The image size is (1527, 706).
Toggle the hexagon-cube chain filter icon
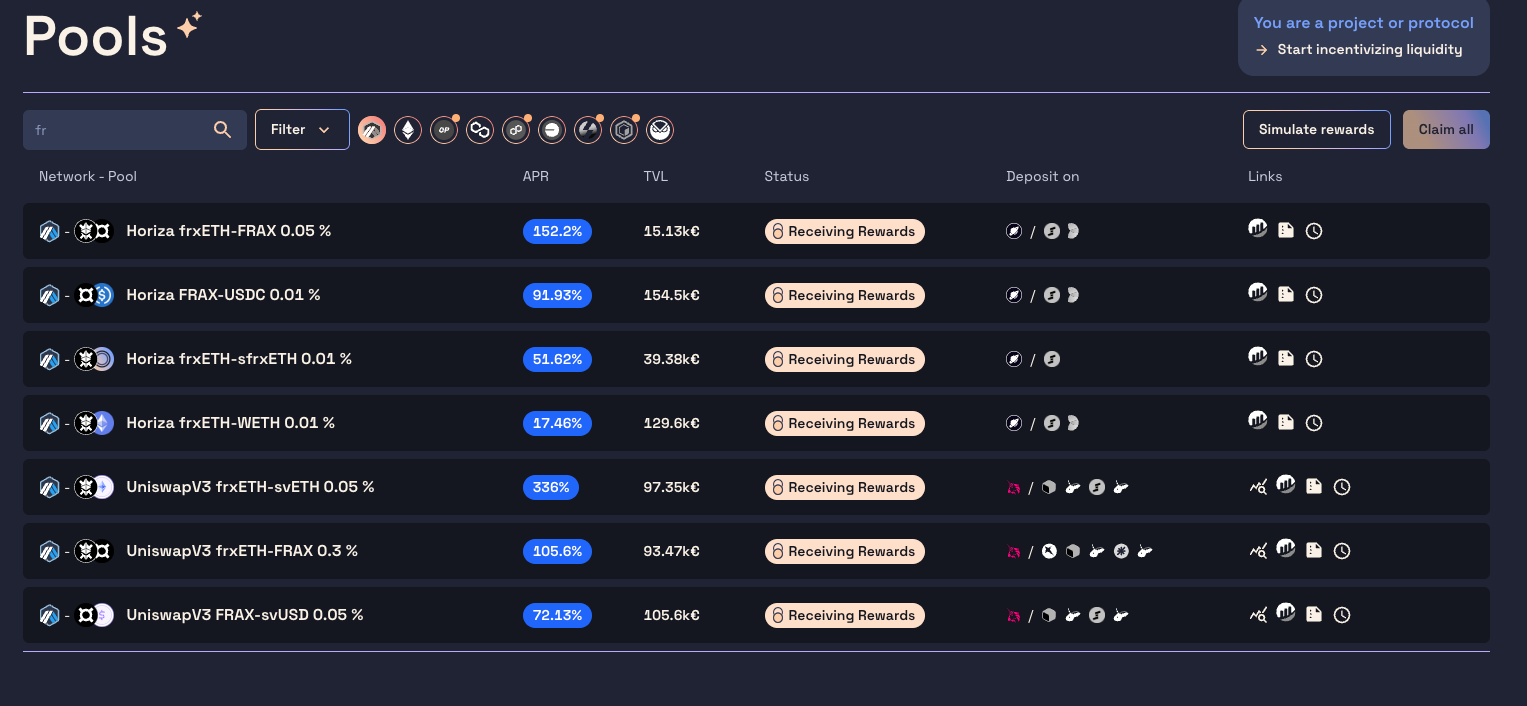pyautogui.click(x=624, y=130)
